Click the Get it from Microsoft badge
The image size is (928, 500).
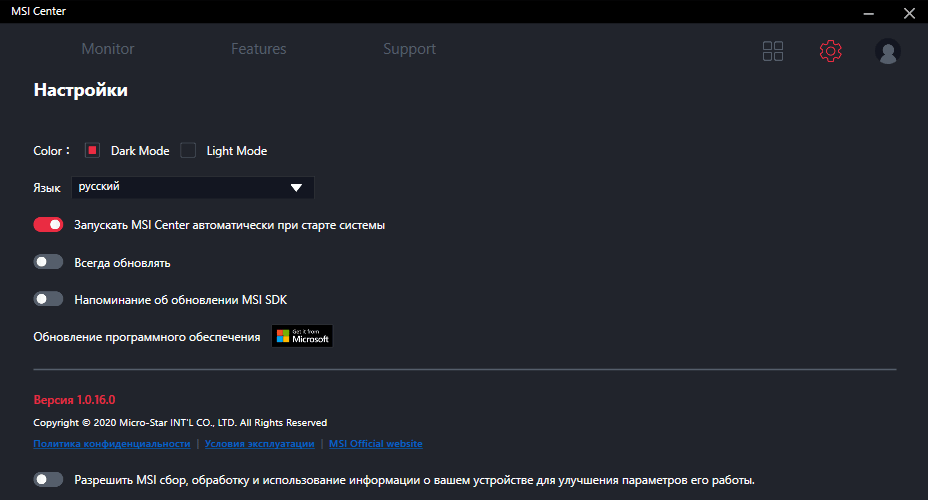(302, 336)
